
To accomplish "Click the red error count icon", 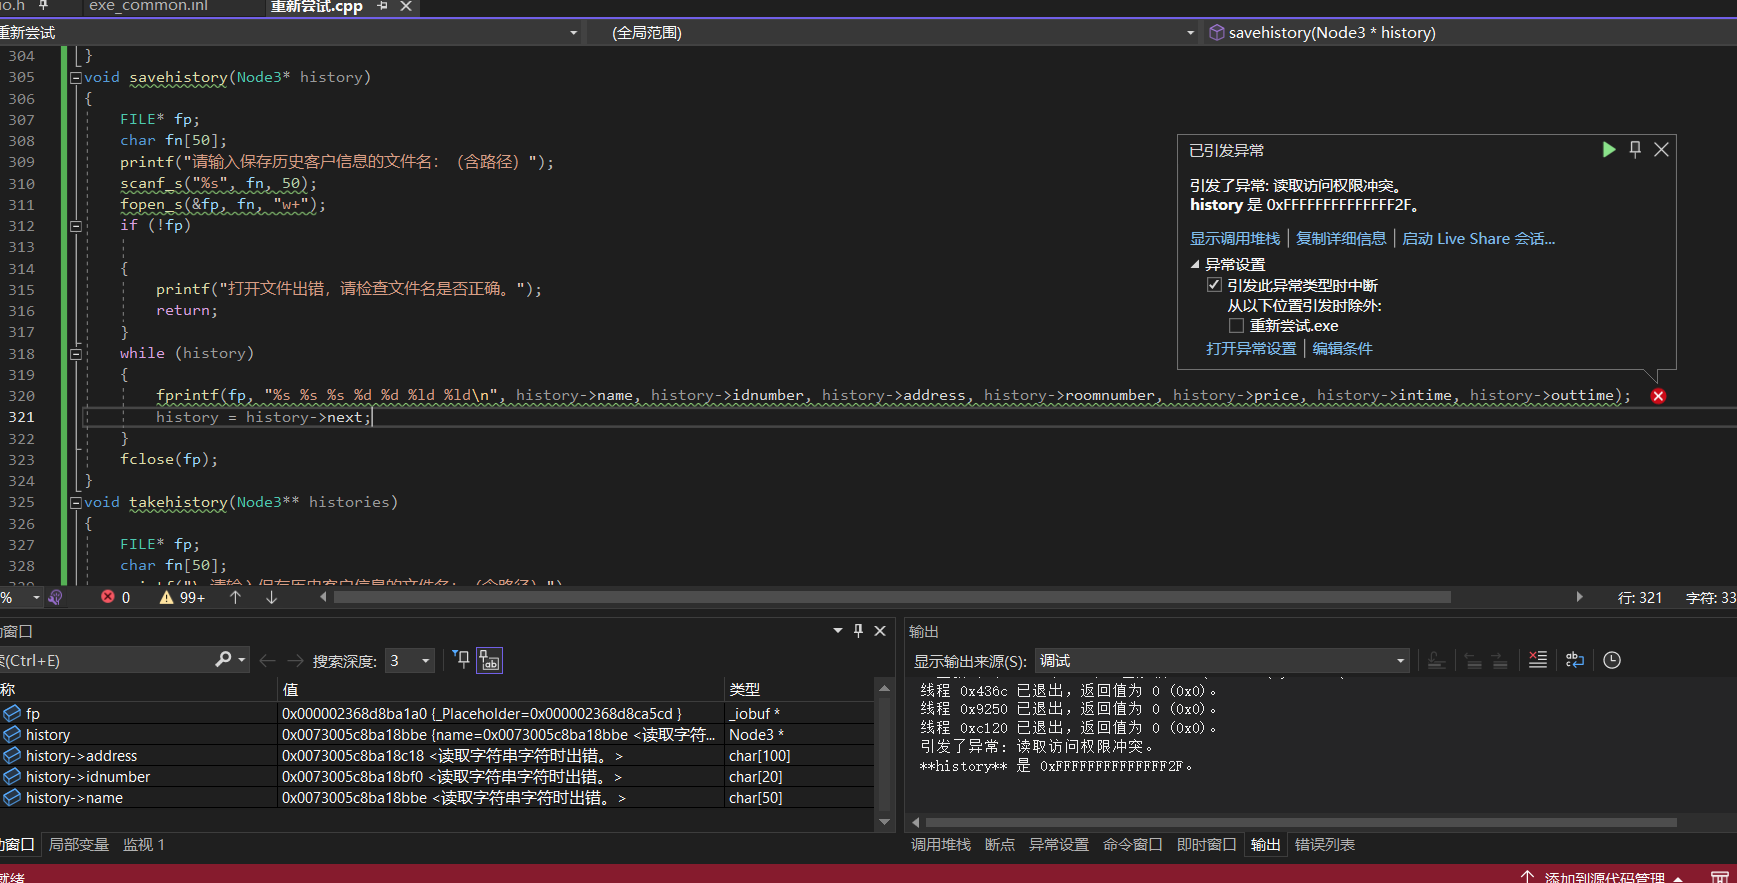I will coord(108,597).
